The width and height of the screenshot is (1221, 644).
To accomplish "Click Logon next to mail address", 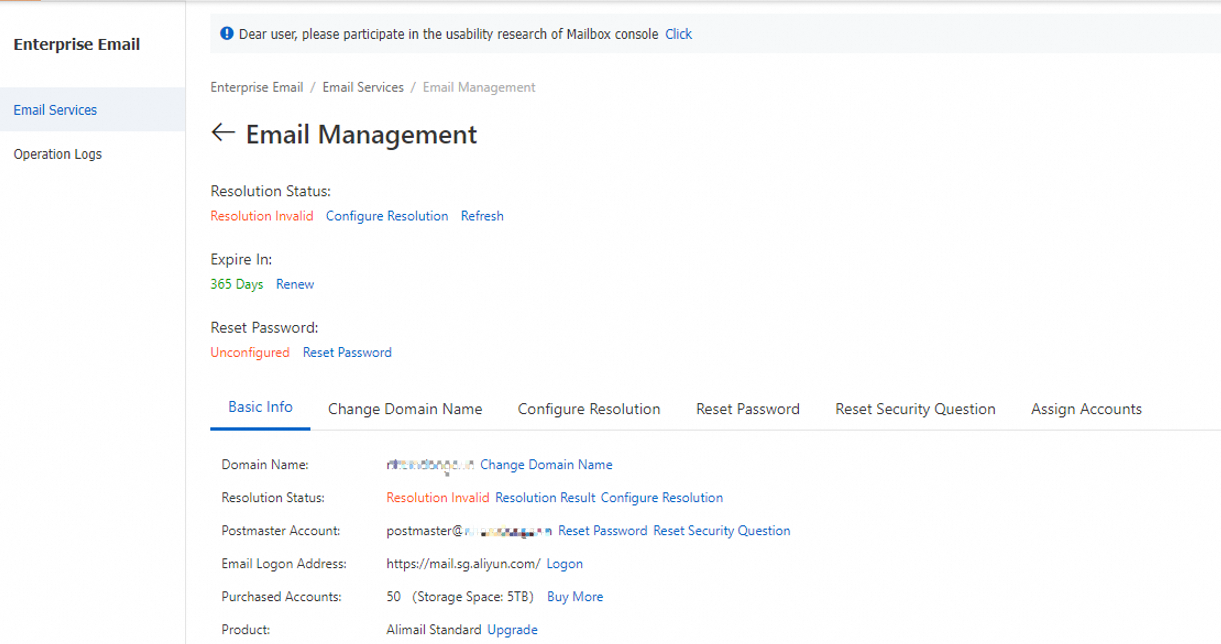I will tap(565, 563).
